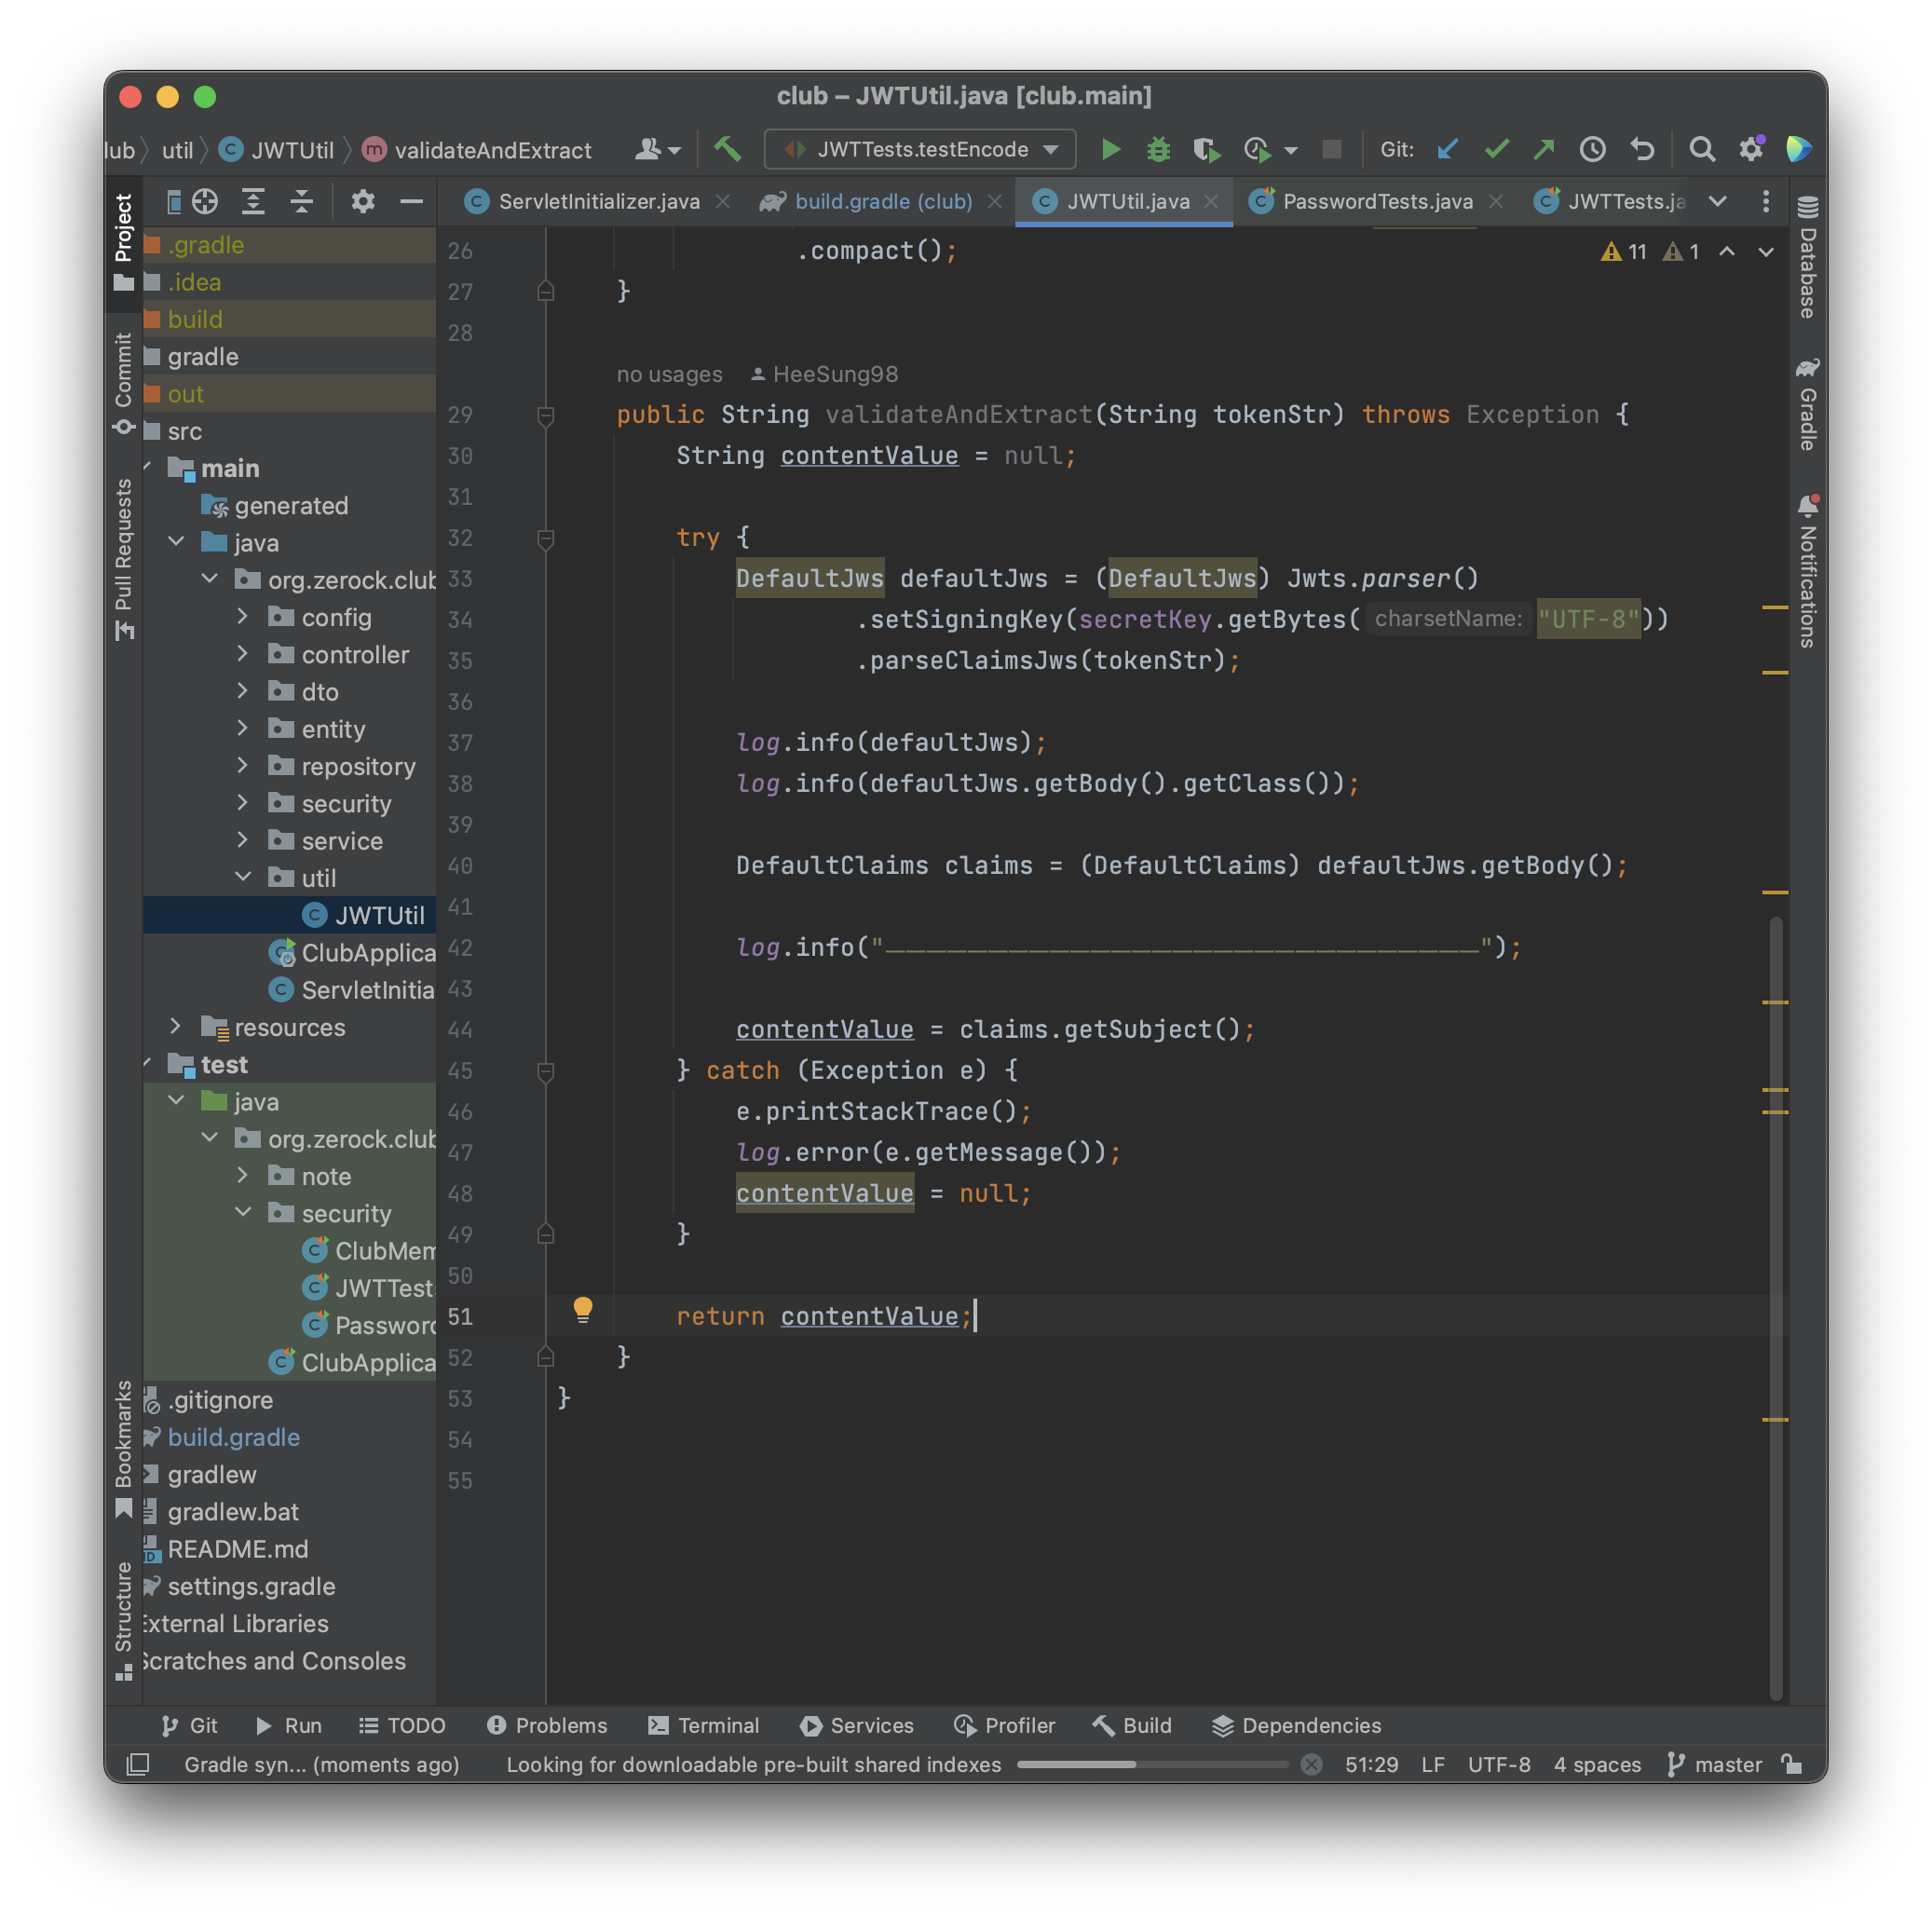Toggle read-only lock in status bar

click(1792, 1765)
